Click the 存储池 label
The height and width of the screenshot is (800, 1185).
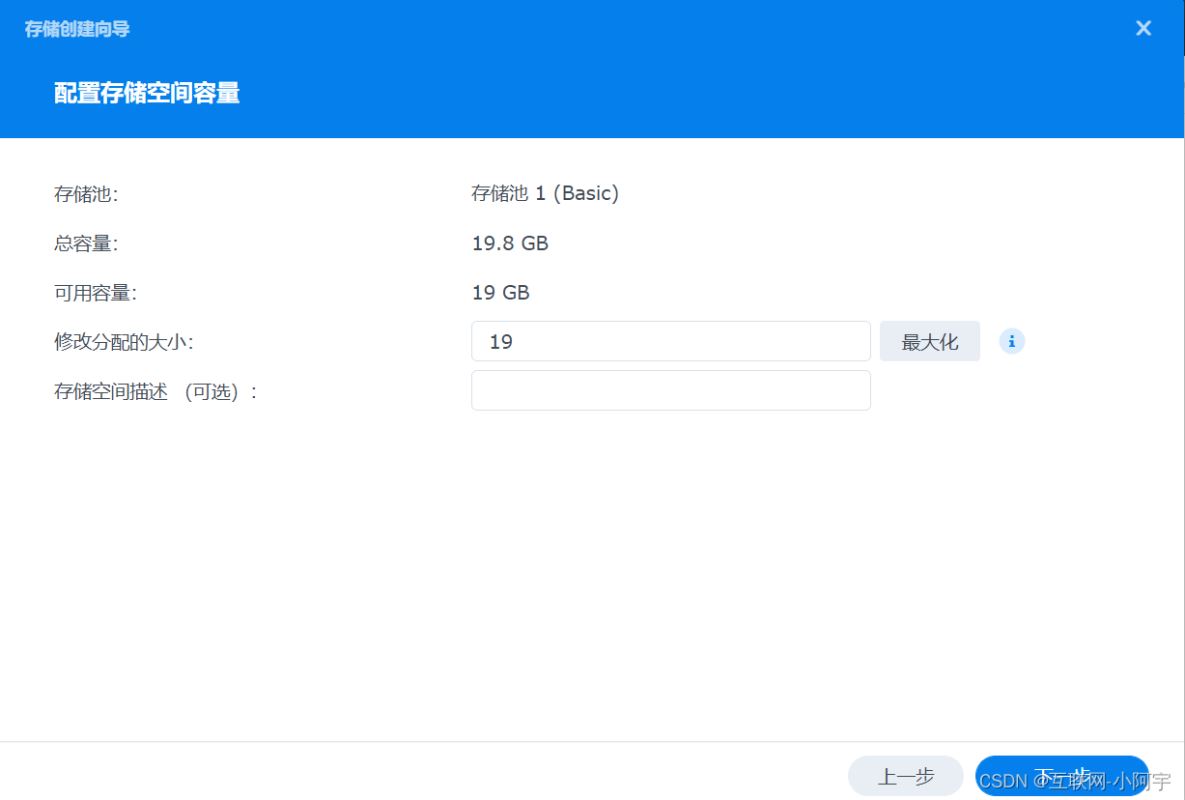[86, 194]
